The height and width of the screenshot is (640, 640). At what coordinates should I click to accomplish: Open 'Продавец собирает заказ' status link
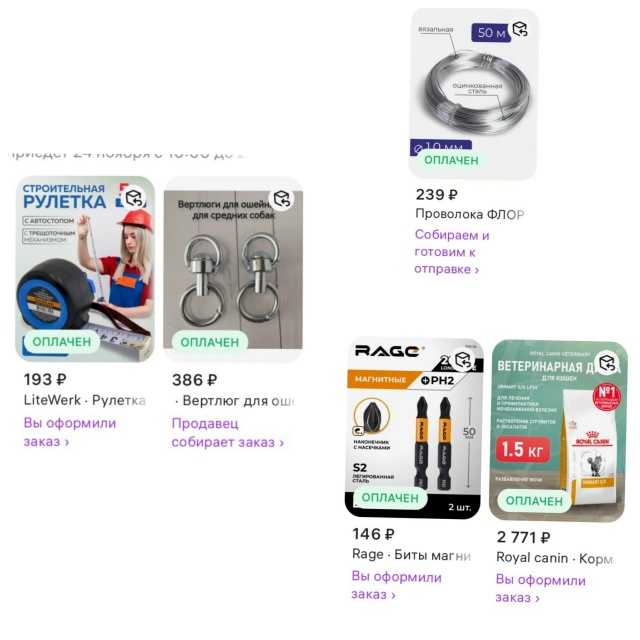[x=227, y=433]
